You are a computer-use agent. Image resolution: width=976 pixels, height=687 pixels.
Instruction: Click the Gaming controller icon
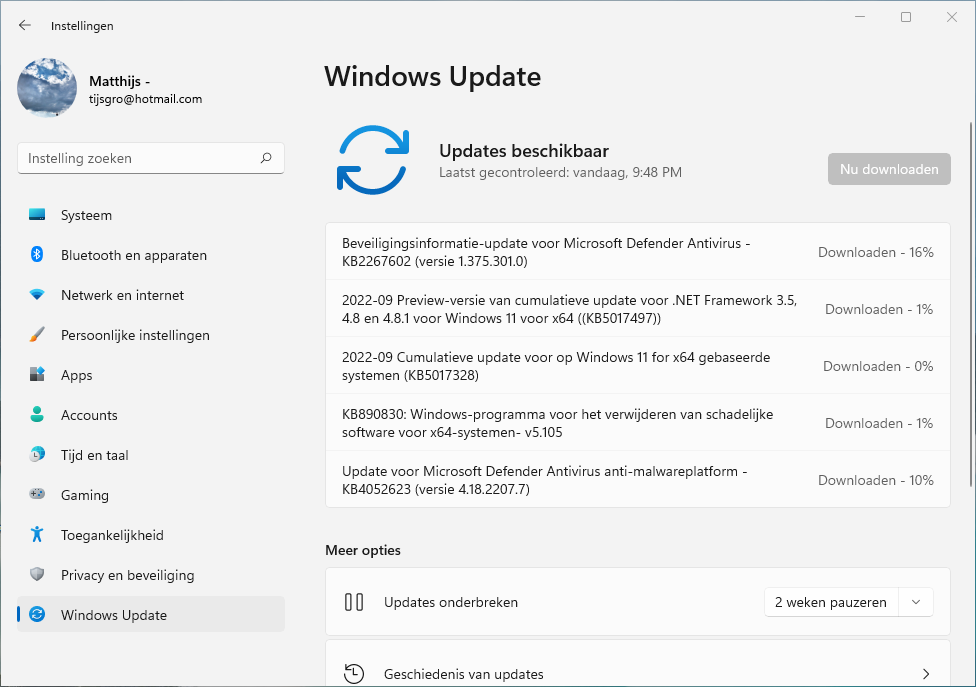click(37, 495)
